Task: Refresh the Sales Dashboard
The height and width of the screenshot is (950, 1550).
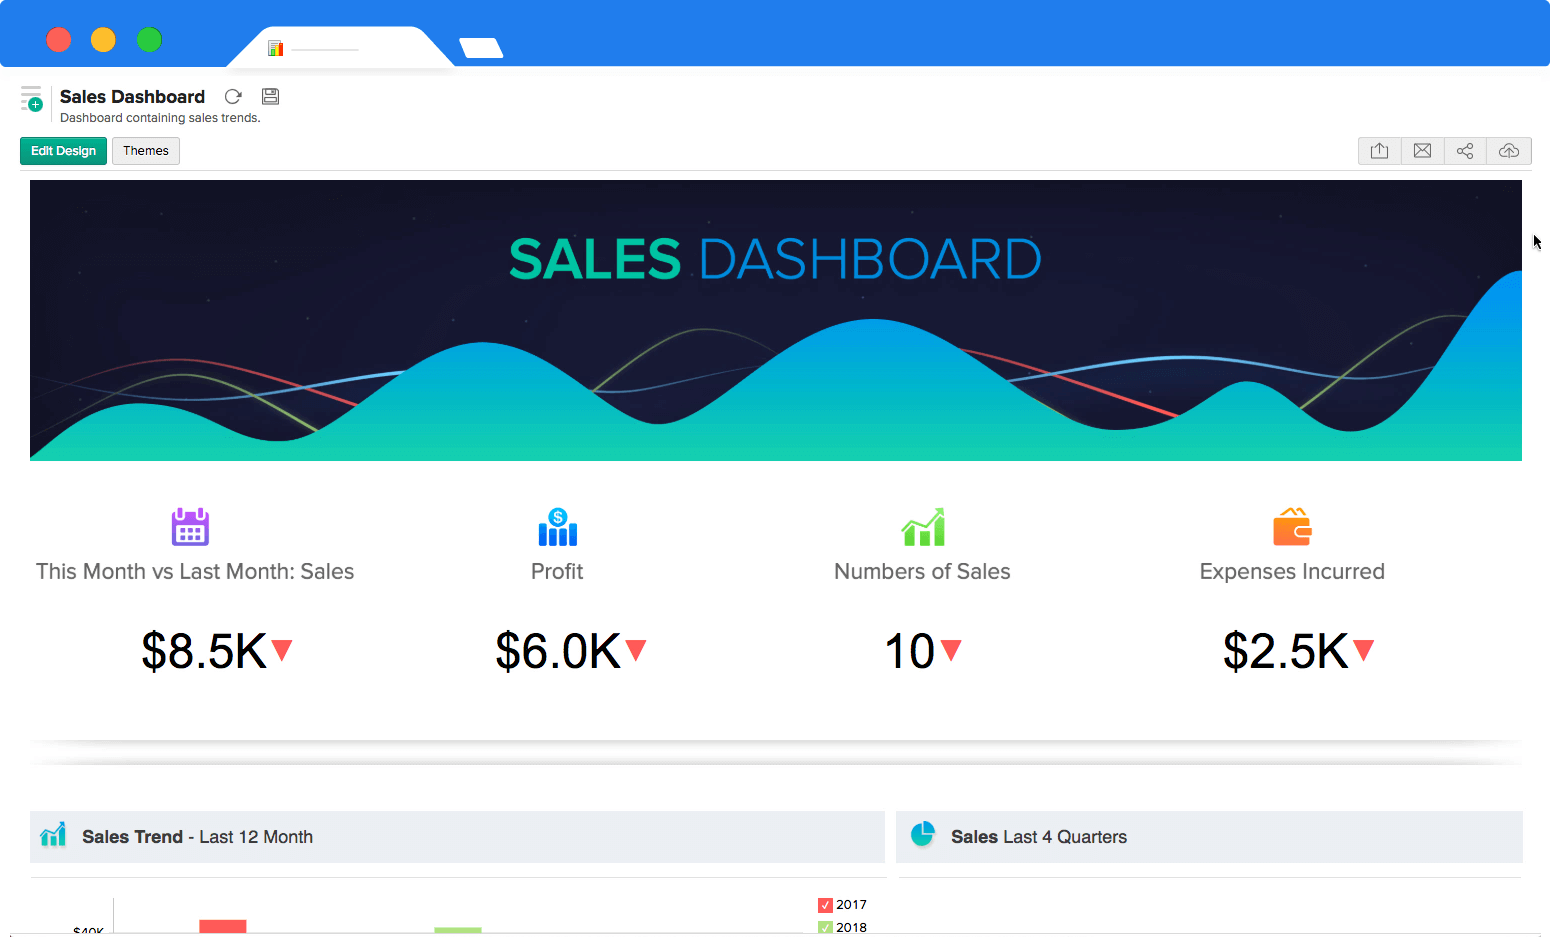Action: pos(233,97)
